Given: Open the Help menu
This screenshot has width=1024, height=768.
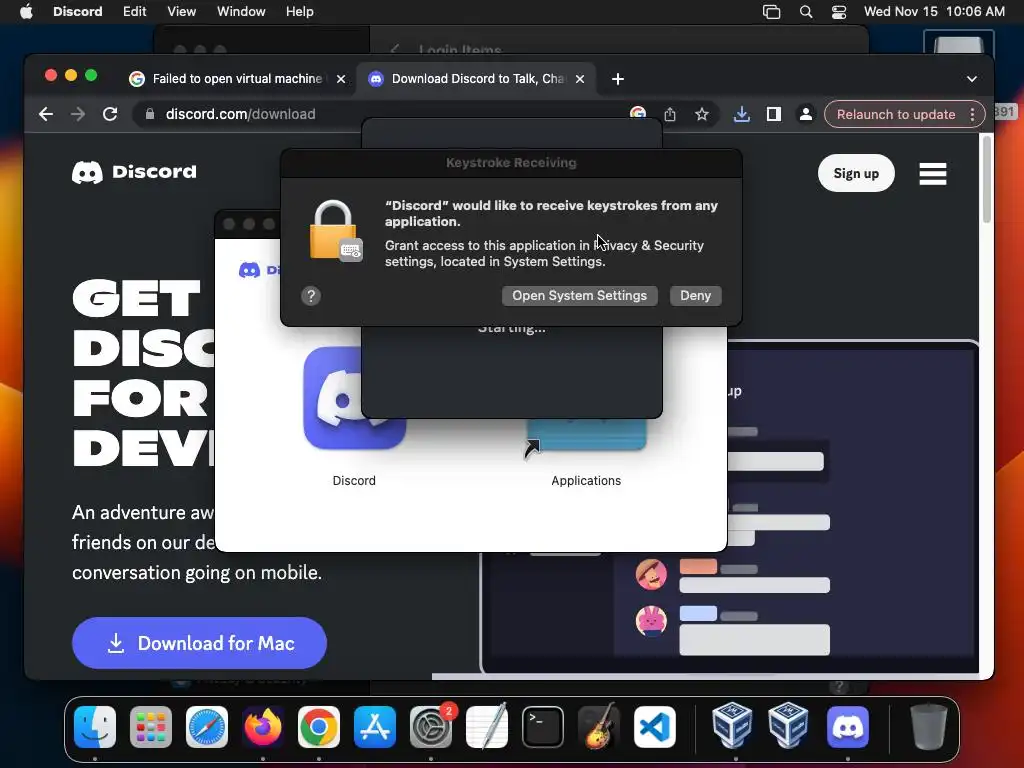Looking at the screenshot, I should click(x=300, y=12).
